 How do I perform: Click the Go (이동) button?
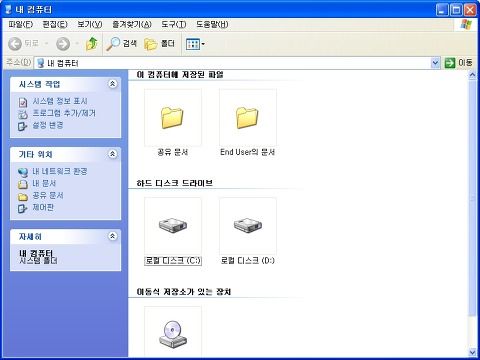click(459, 63)
